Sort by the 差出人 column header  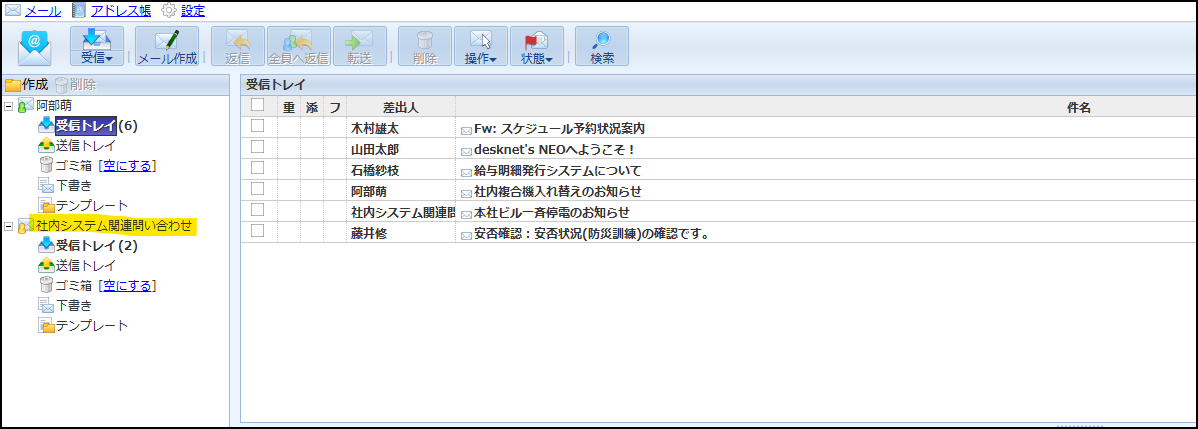click(x=400, y=106)
